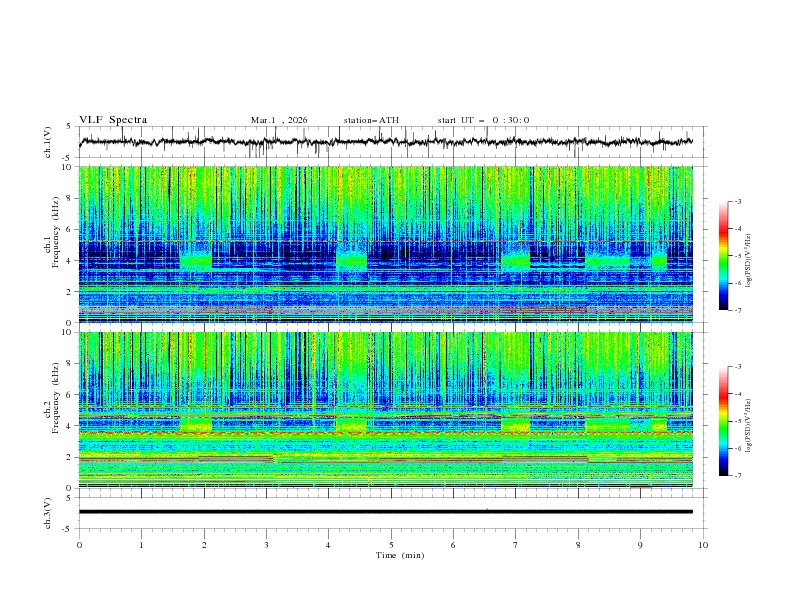Screen dimensions: 792x612
Task: Click the log(PSD) label beside ch.2 colorbar
Action: point(749,426)
